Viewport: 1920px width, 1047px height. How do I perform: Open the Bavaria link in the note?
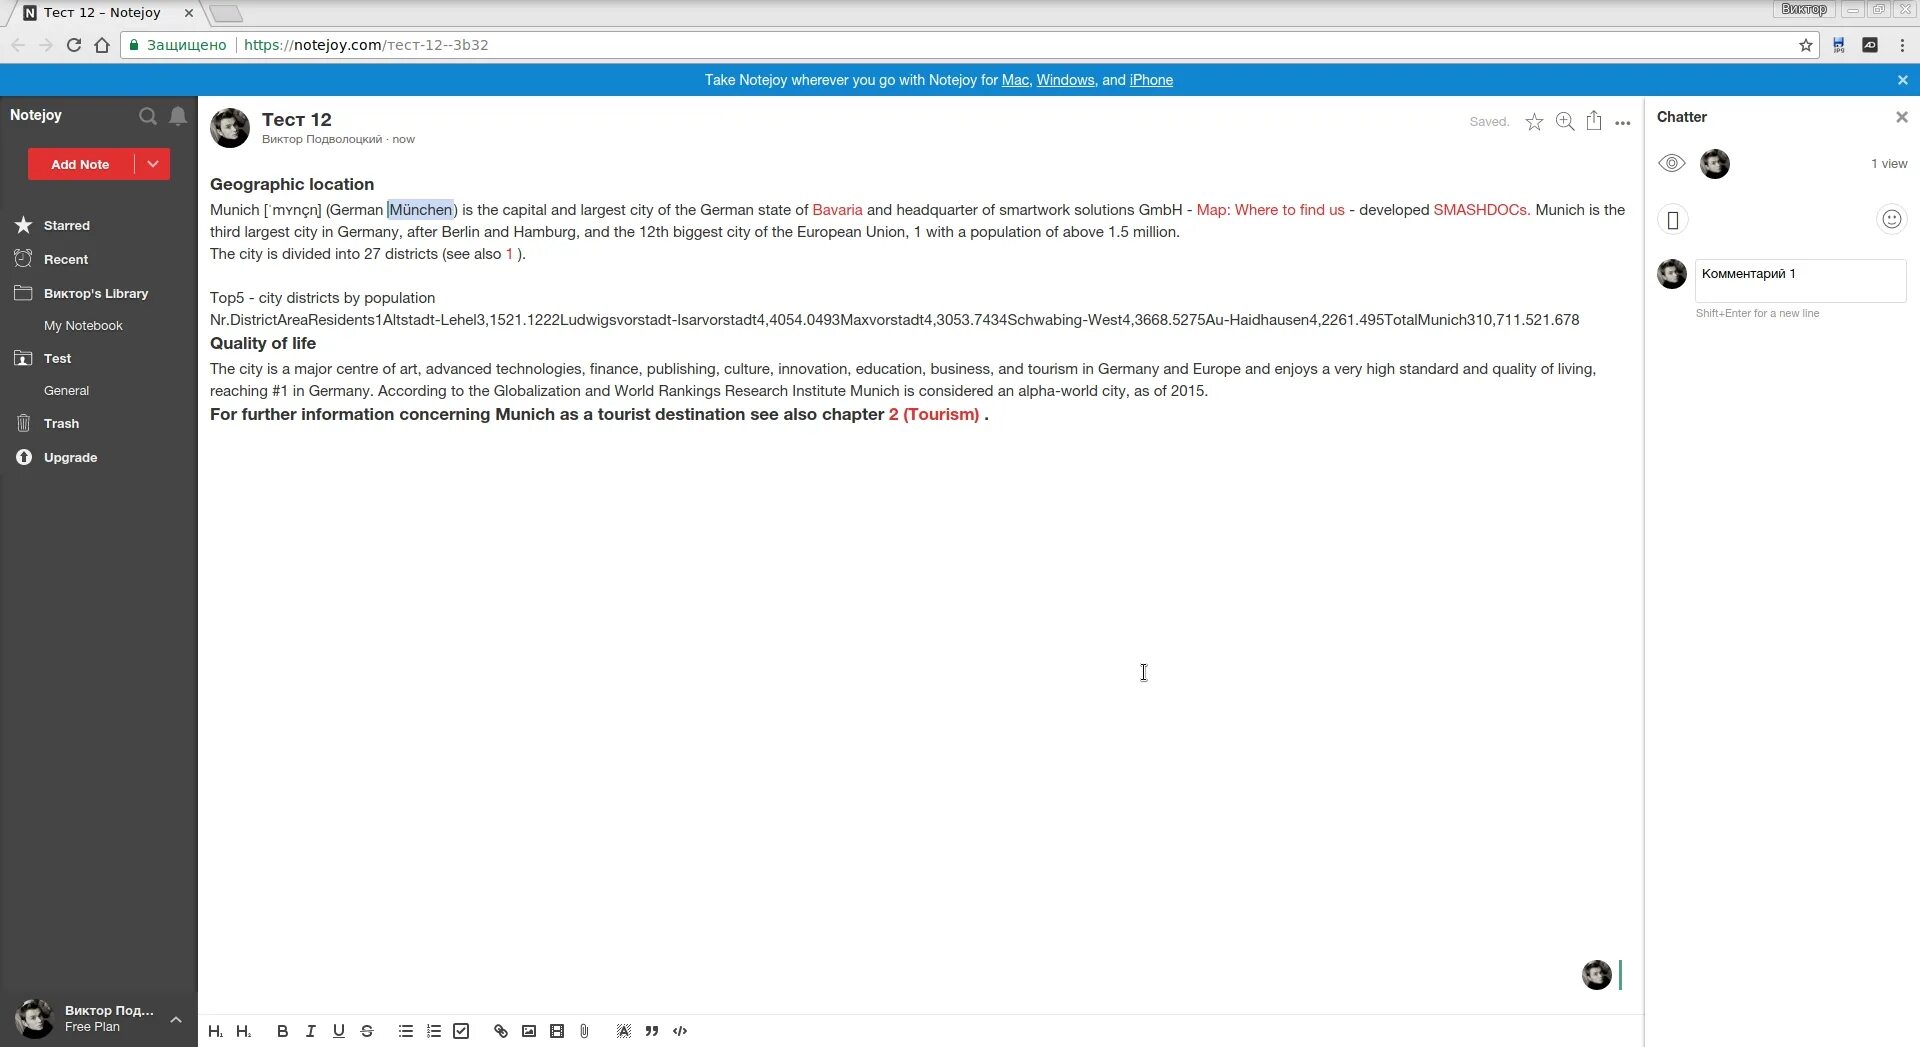click(837, 210)
